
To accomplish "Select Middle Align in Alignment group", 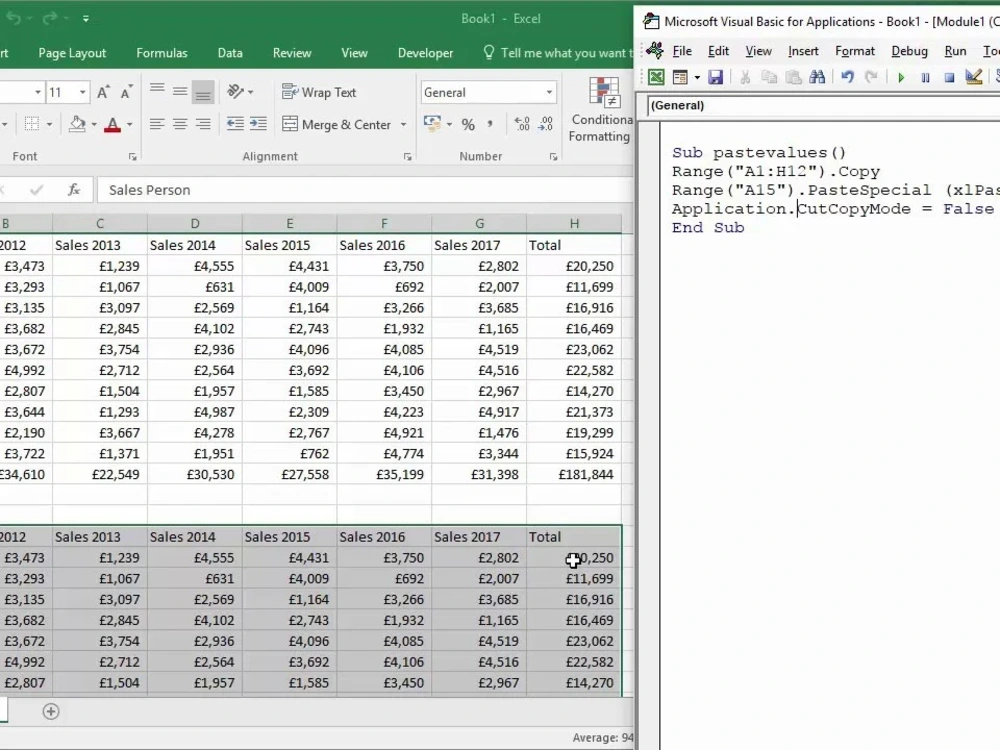I will point(180,91).
